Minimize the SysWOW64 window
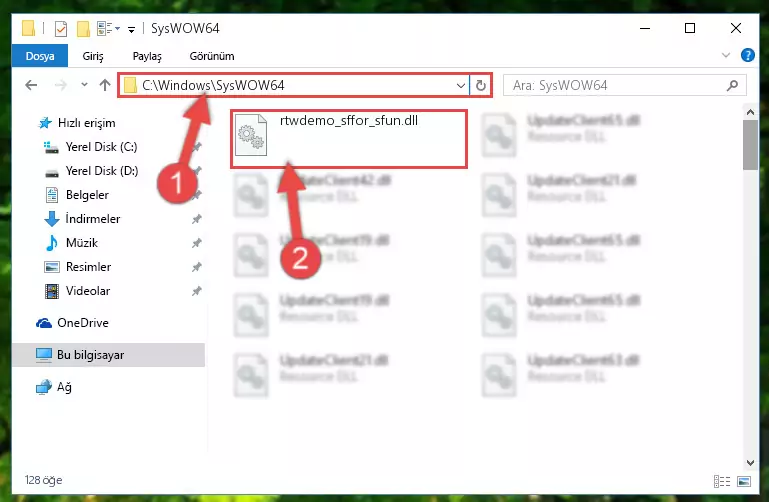 pyautogui.click(x=645, y=28)
